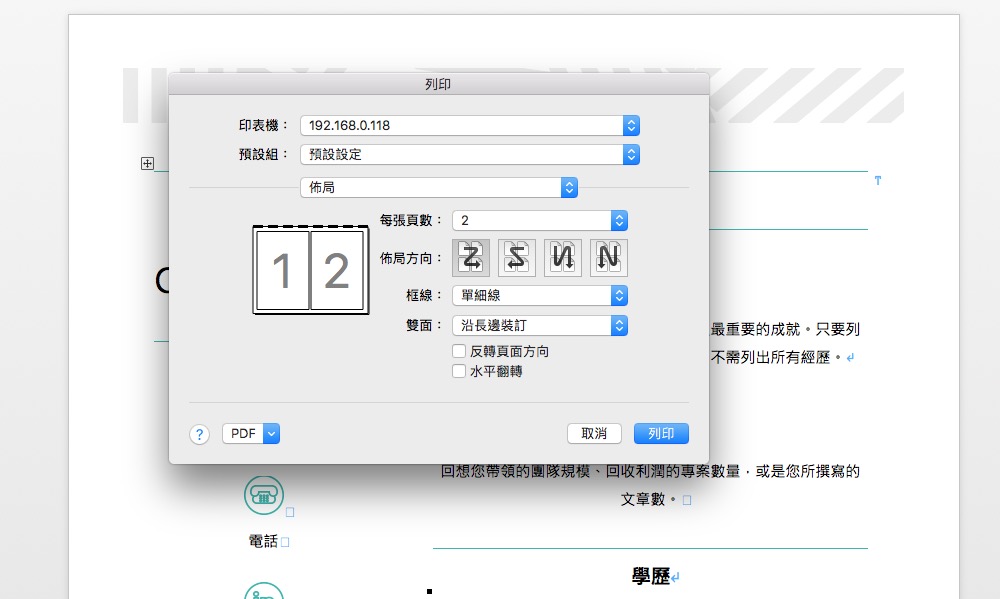Click the 1|2 page layout preview
Screen dimensions: 1000x599
click(x=310, y=270)
